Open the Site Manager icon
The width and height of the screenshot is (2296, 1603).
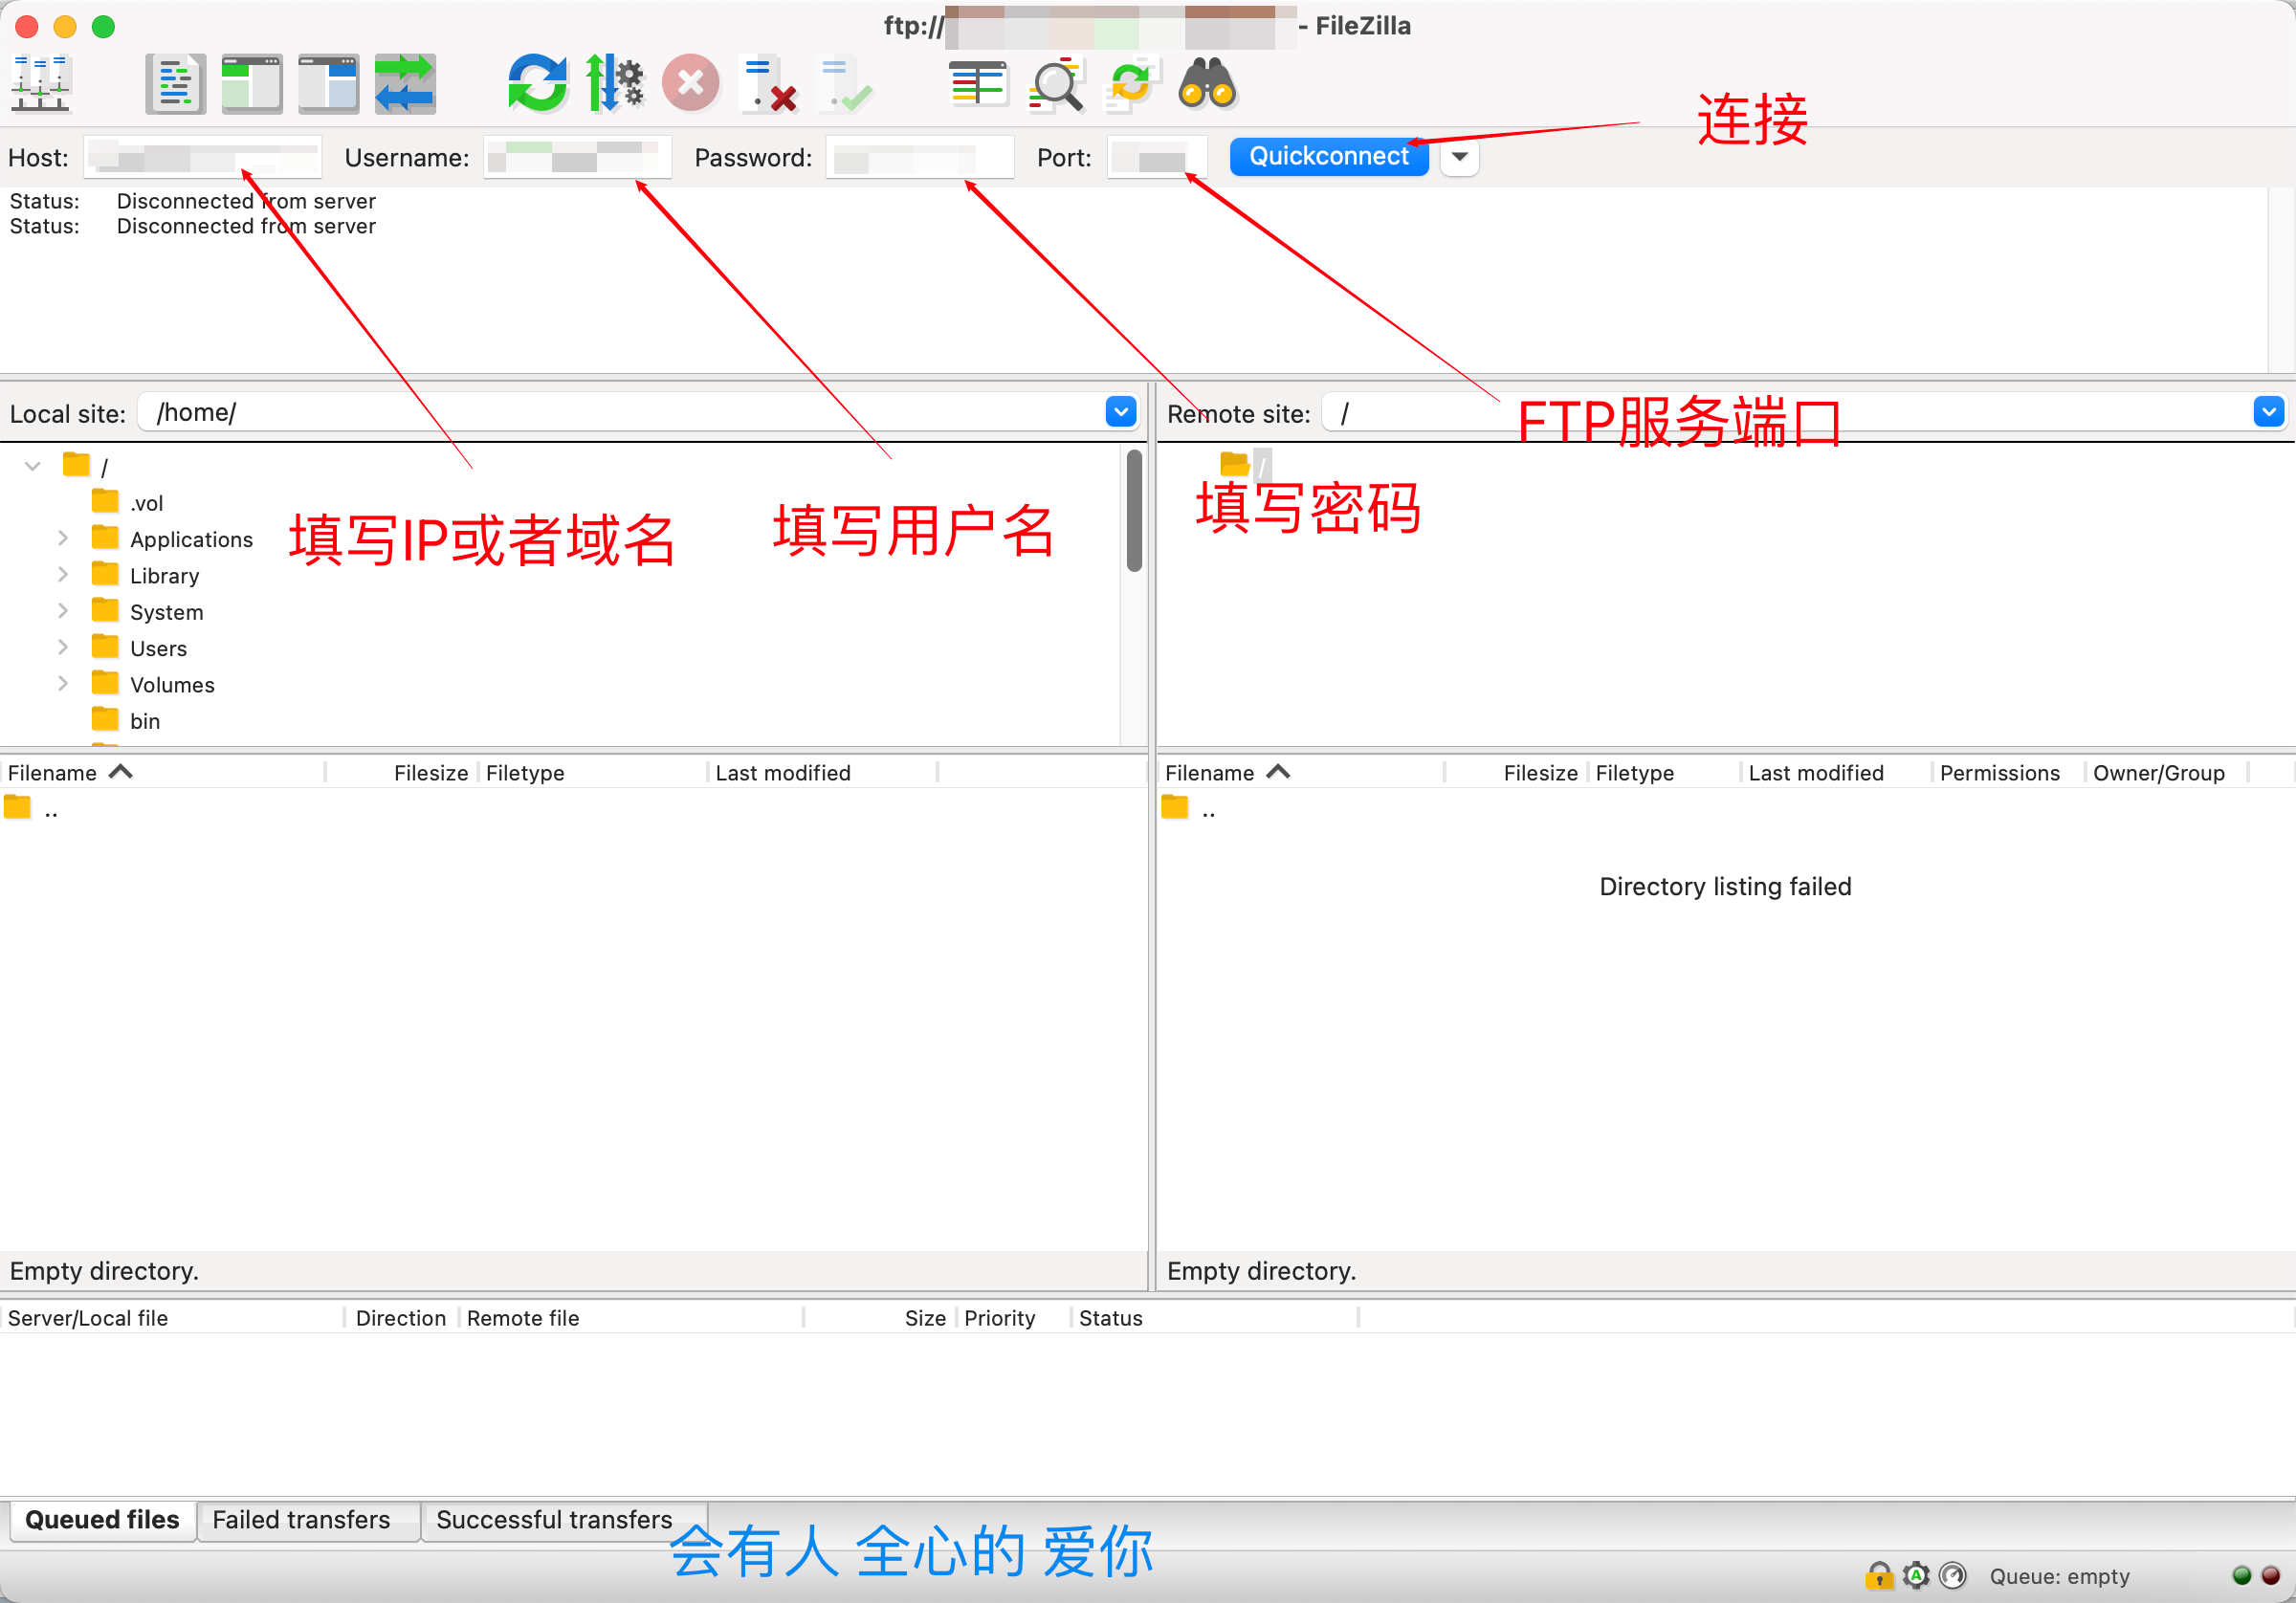[40, 84]
